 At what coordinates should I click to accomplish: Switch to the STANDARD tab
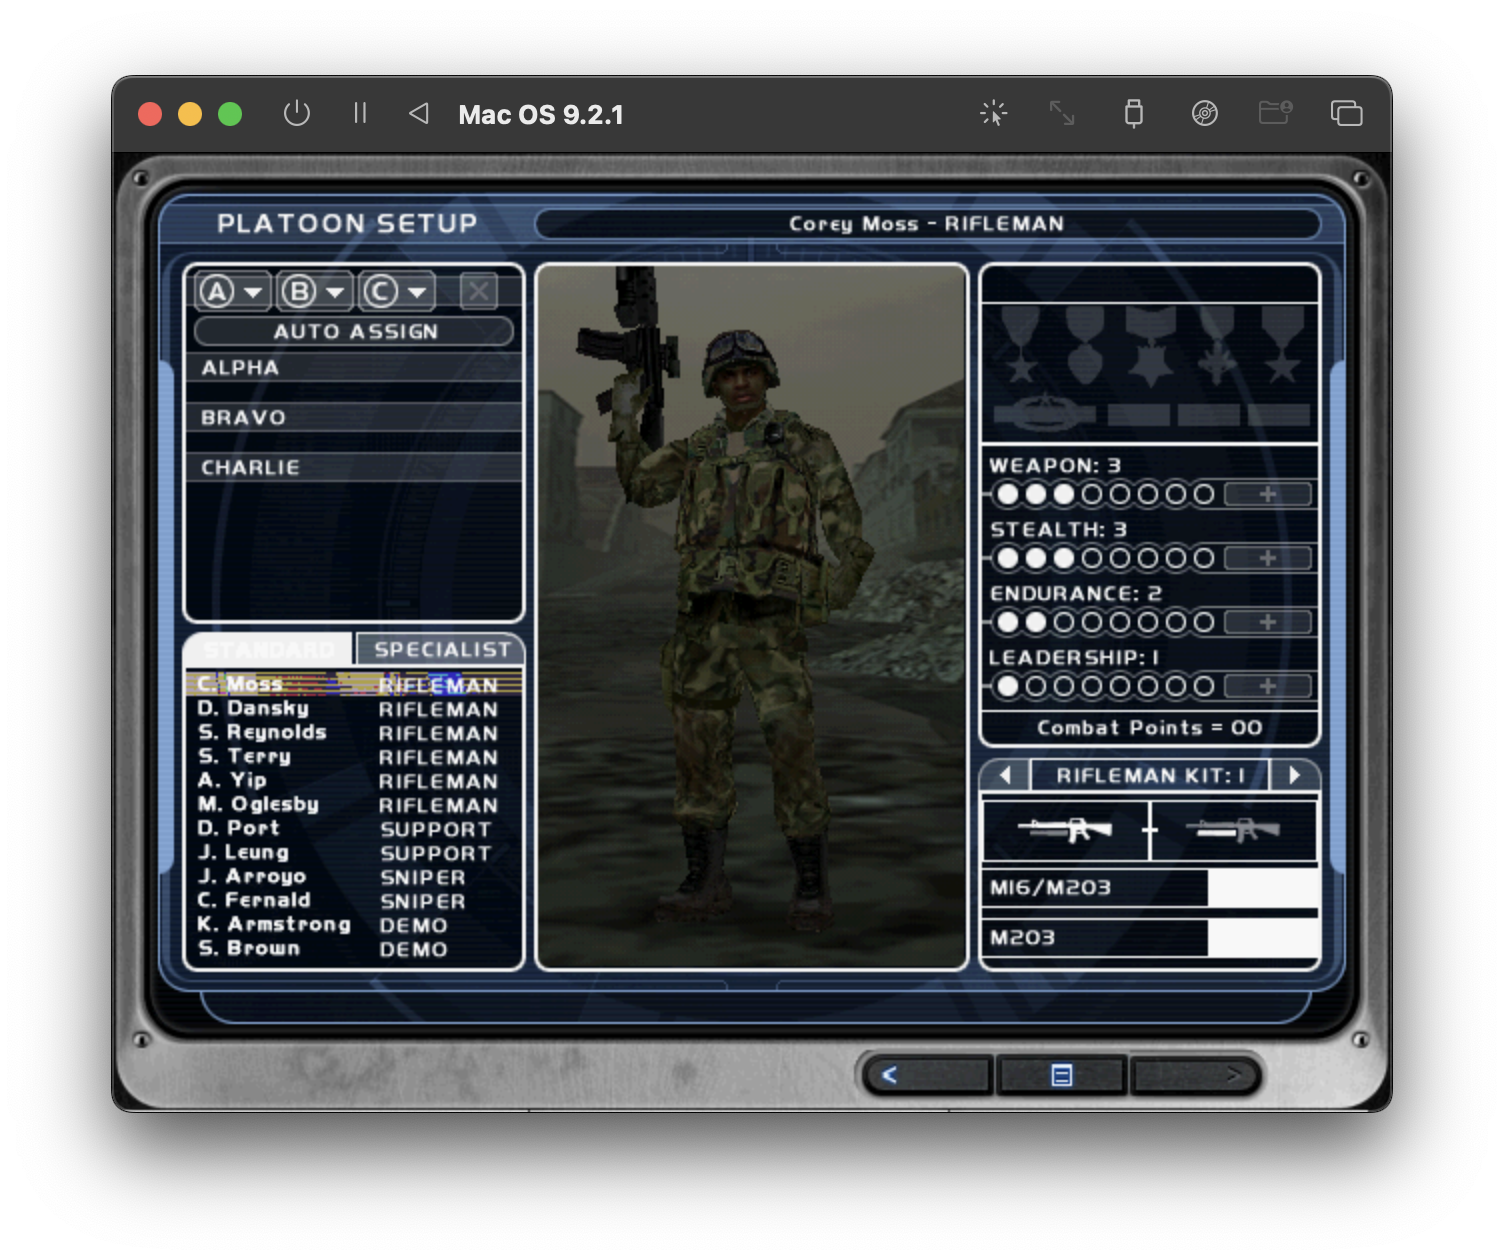point(270,649)
